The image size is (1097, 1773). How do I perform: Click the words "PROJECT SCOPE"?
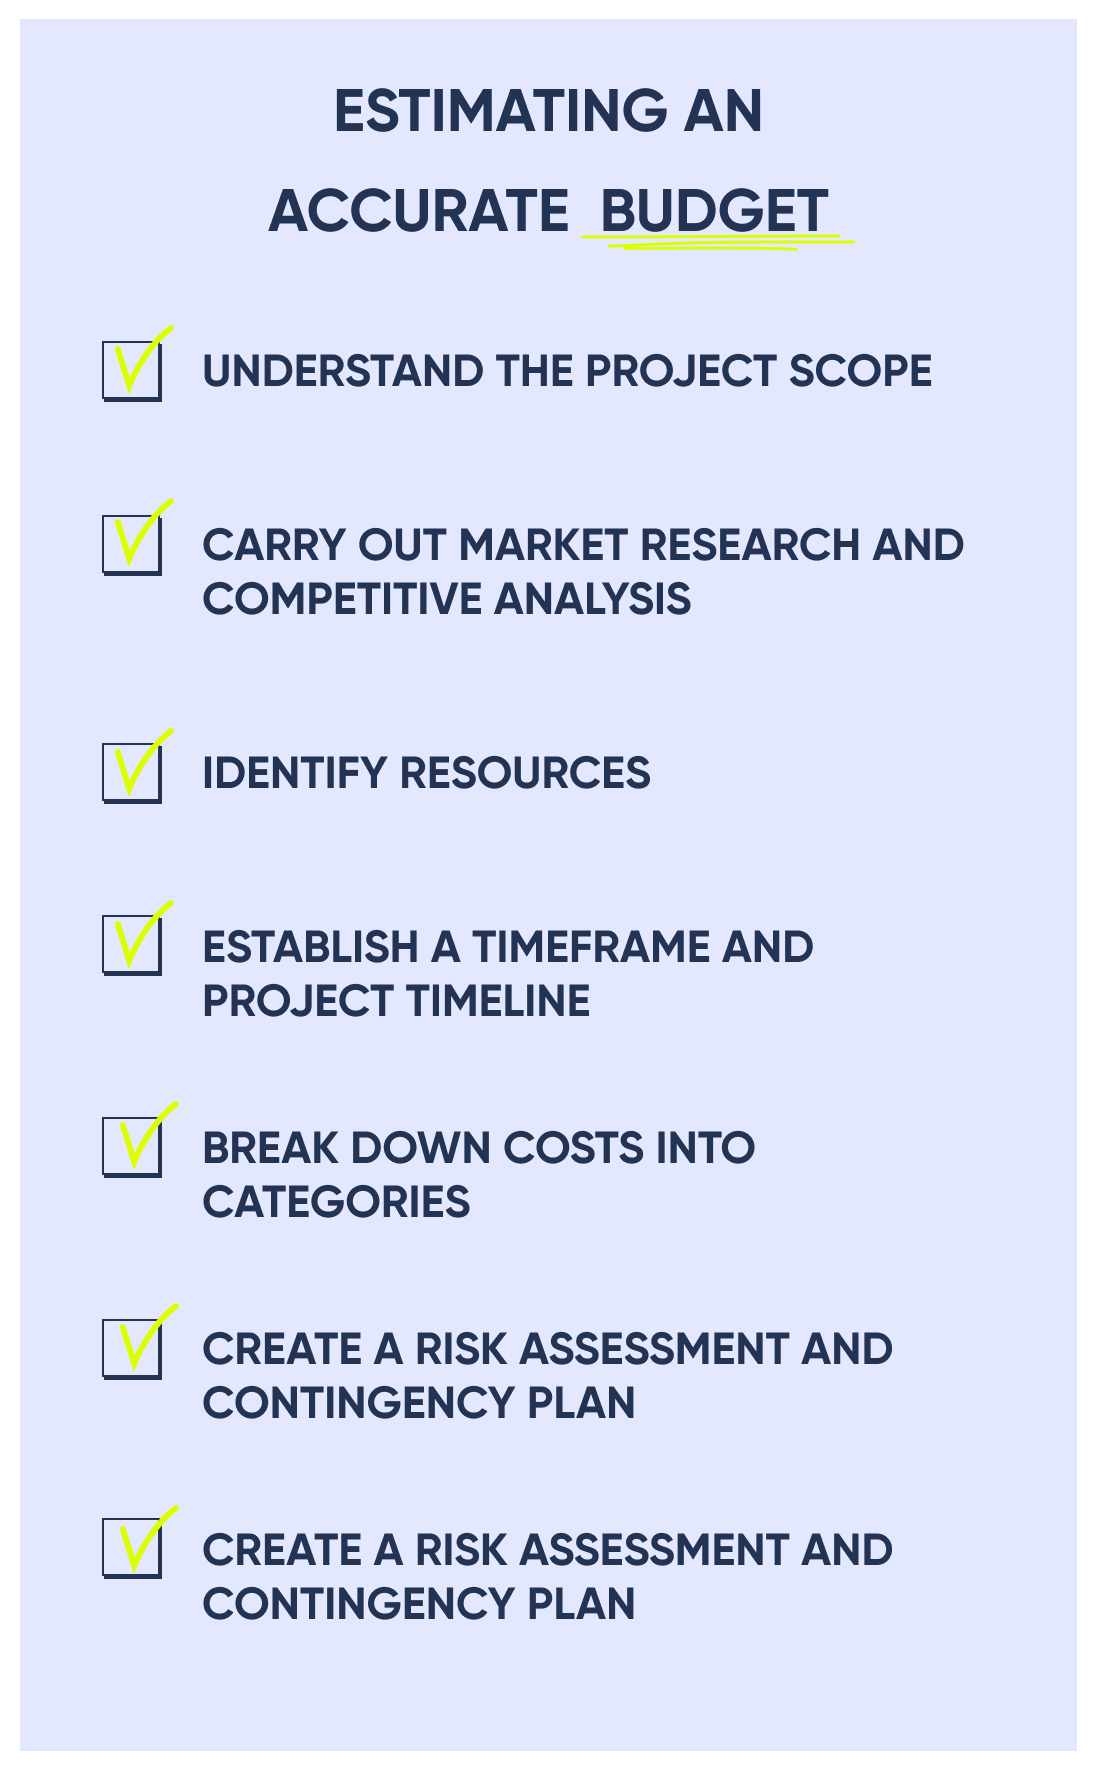(758, 371)
